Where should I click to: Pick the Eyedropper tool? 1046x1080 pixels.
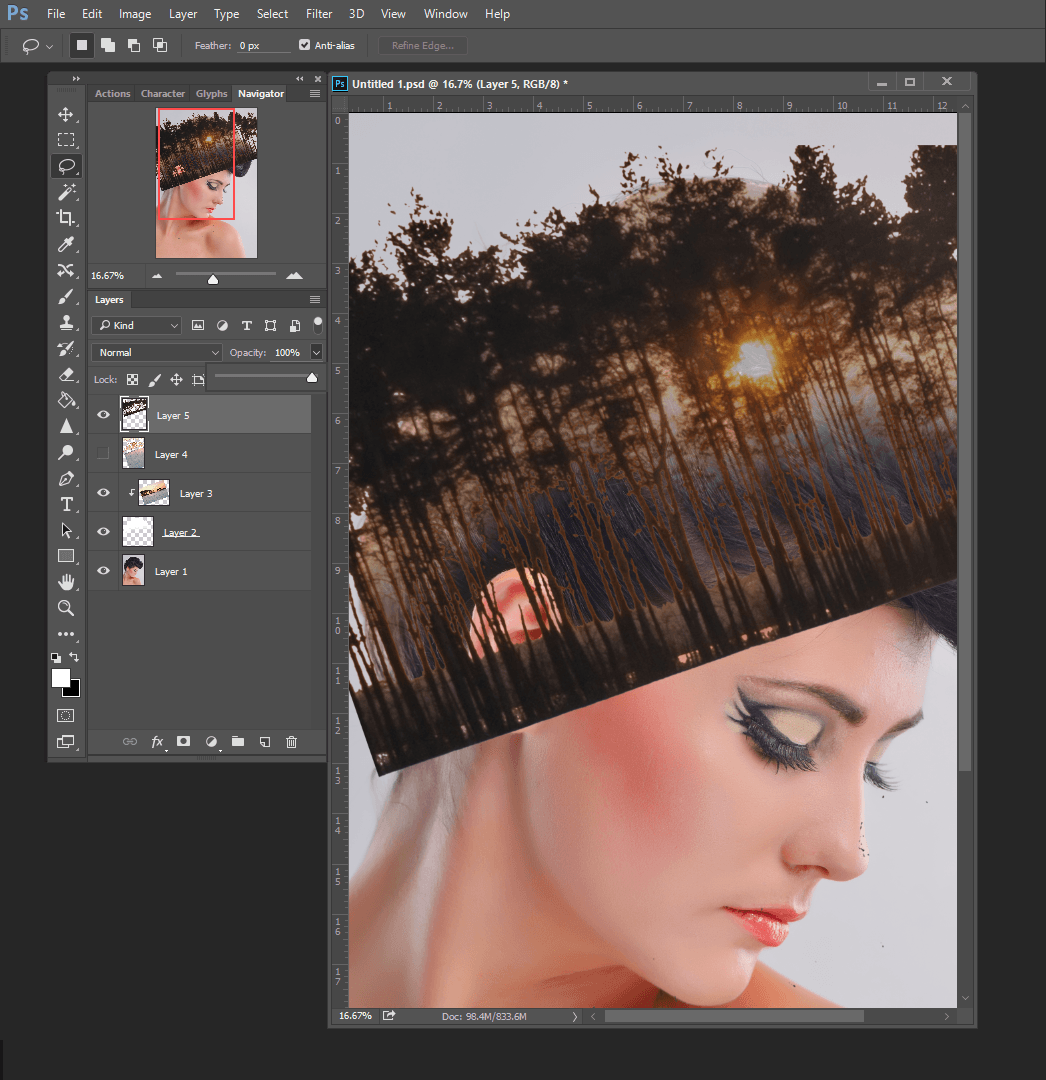click(66, 244)
